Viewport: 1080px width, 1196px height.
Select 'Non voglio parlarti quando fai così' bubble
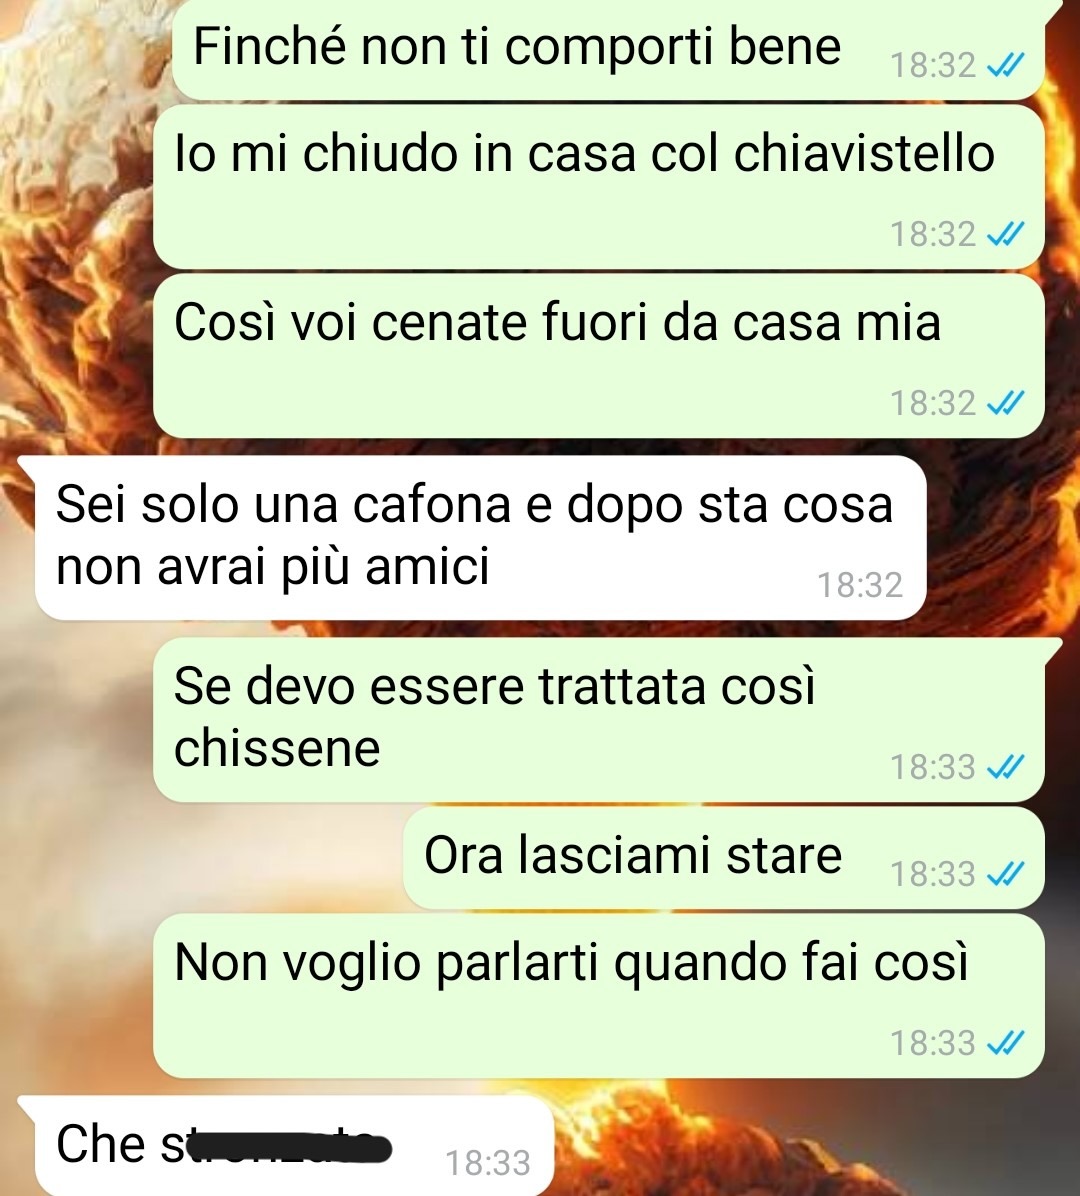coord(599,995)
